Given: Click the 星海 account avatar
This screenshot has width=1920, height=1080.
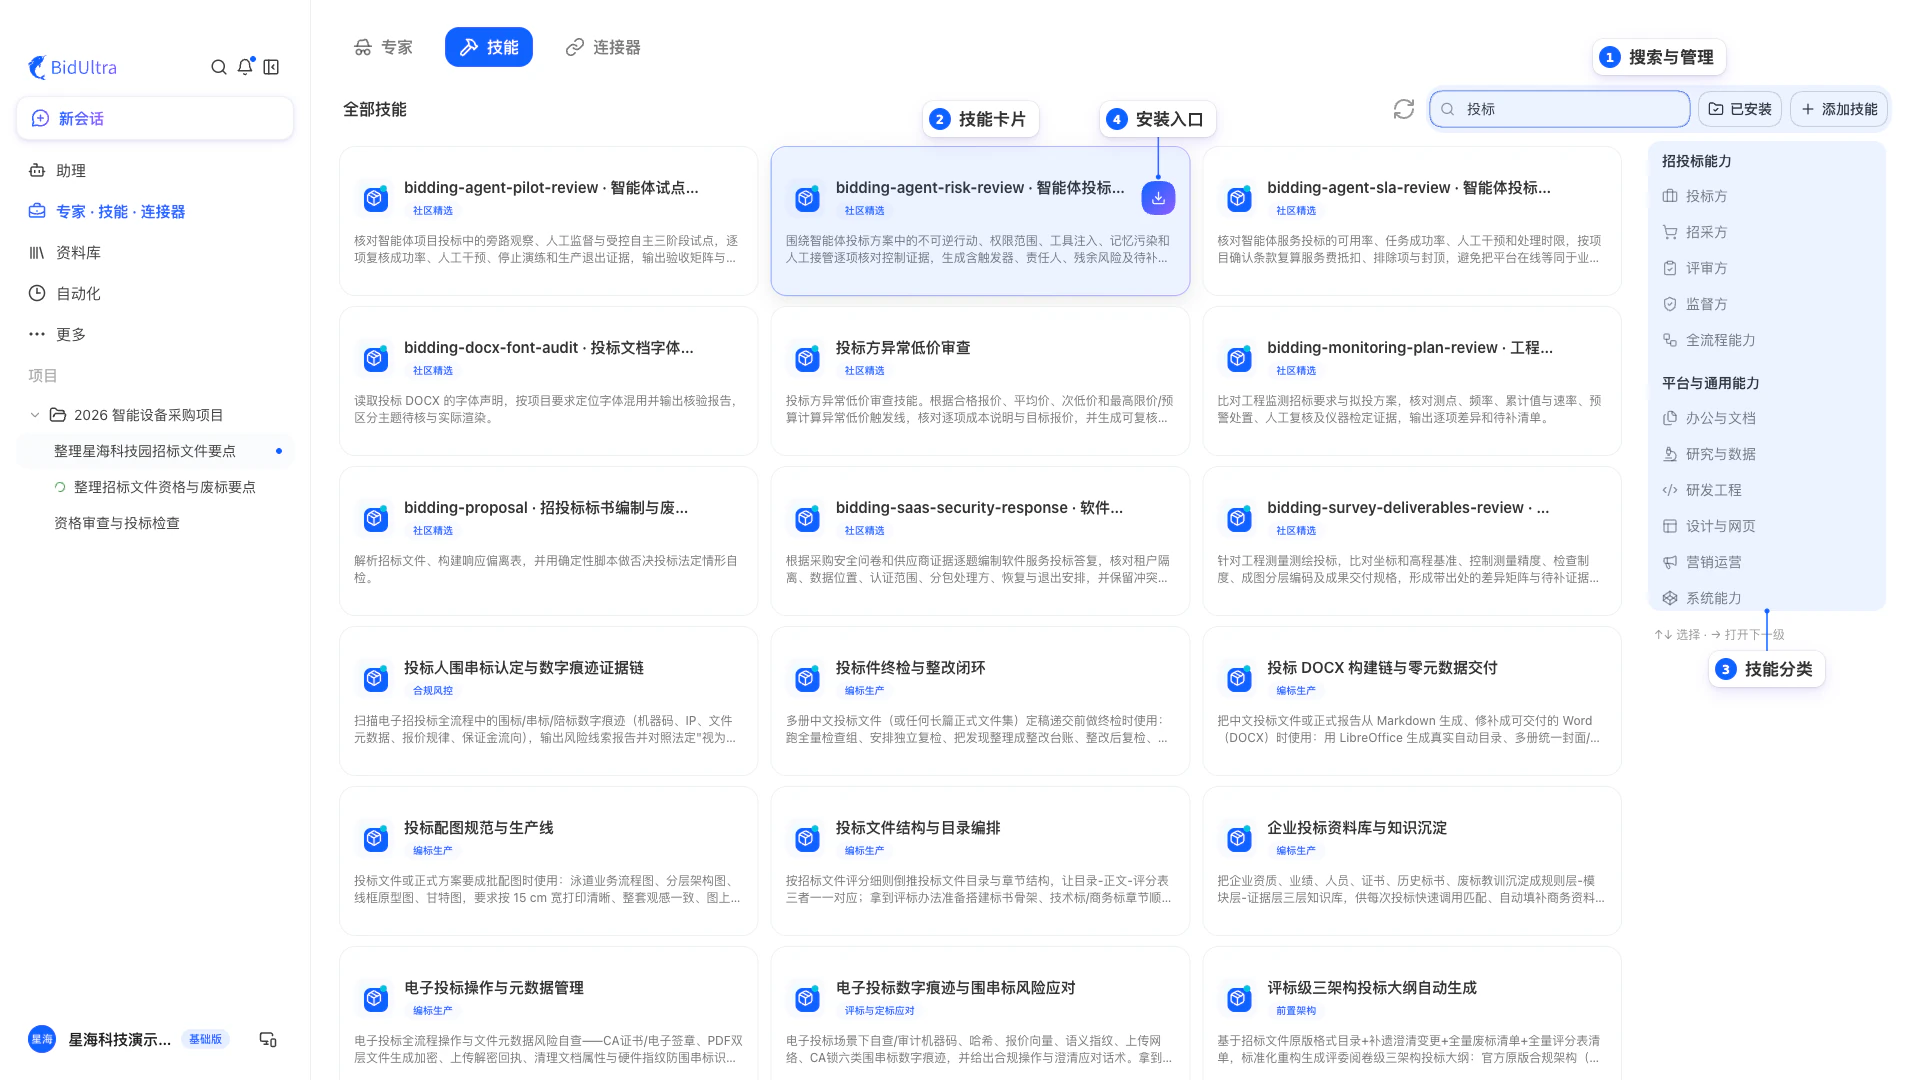Looking at the screenshot, I should click(x=42, y=1040).
